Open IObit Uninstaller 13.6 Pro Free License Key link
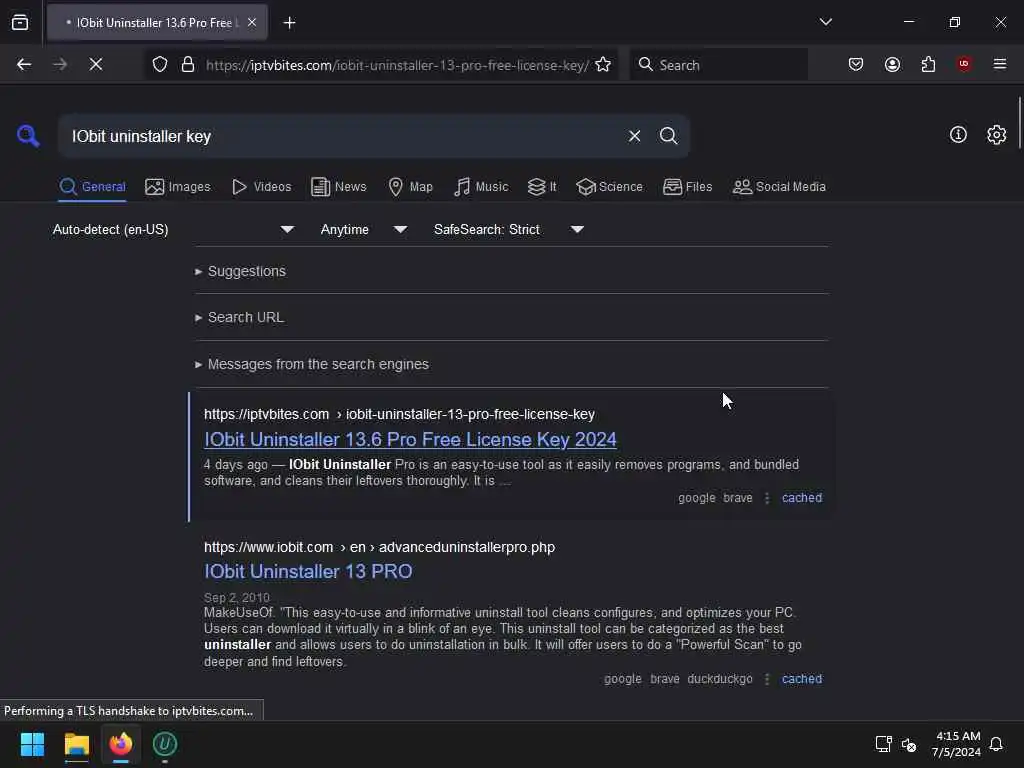The height and width of the screenshot is (768, 1024). 410,440
